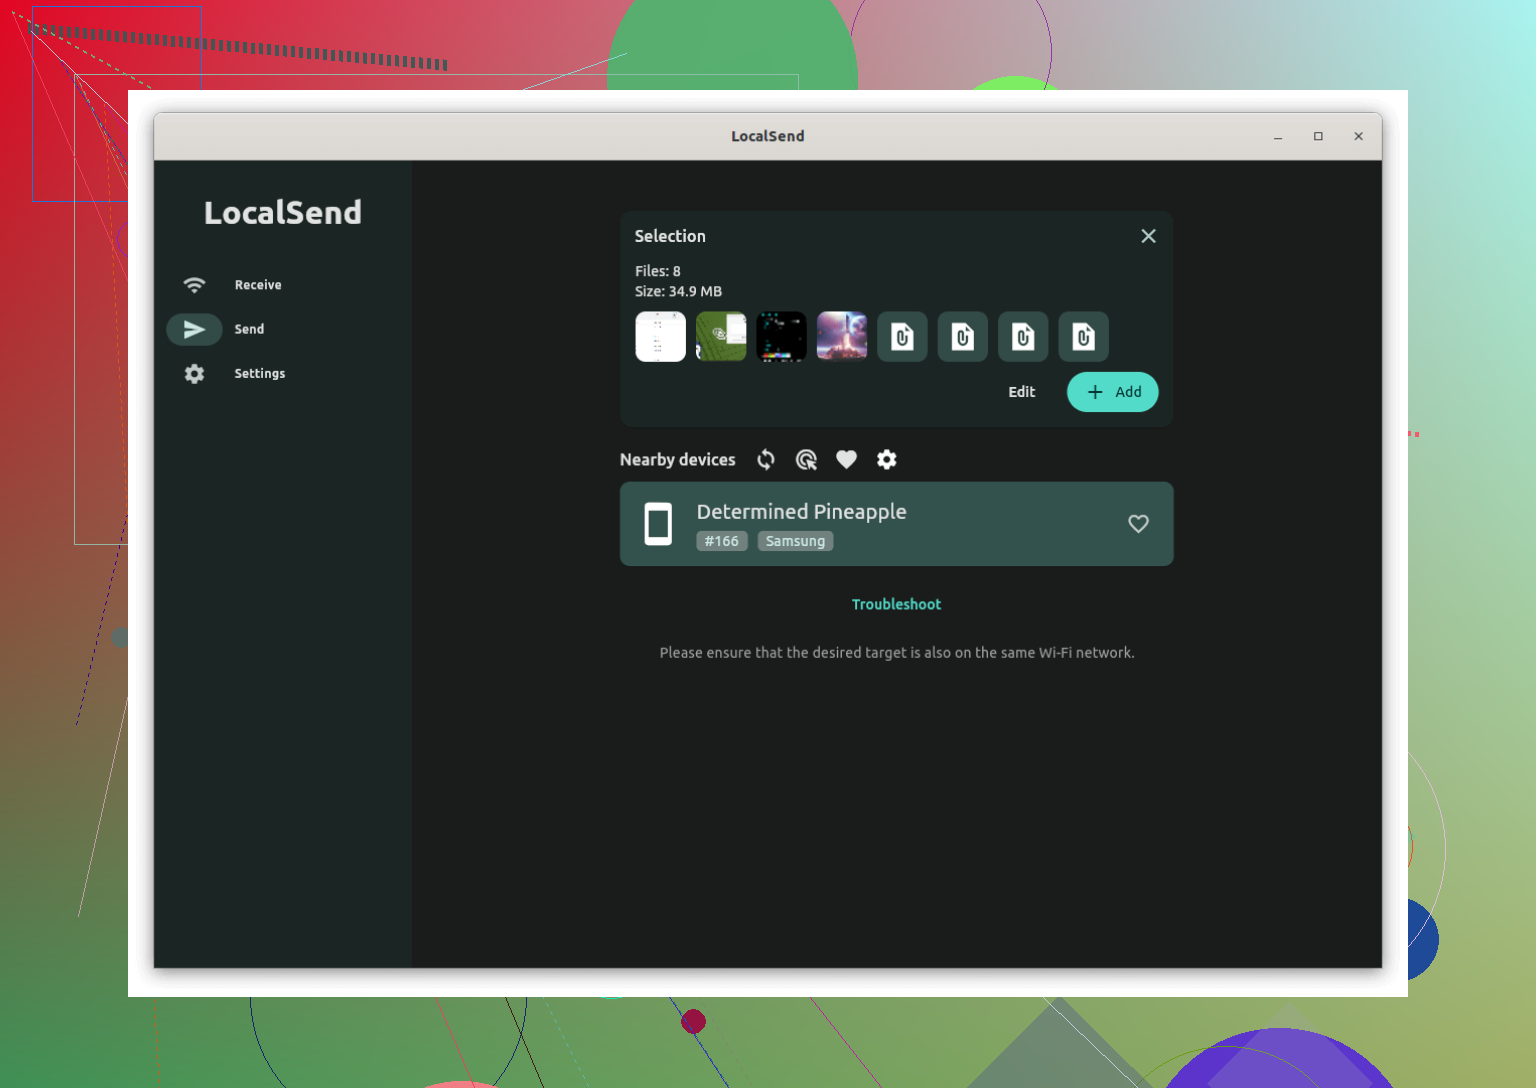Viewport: 1536px width, 1088px height.
Task: Open the green image thumbnail
Action: click(x=721, y=336)
